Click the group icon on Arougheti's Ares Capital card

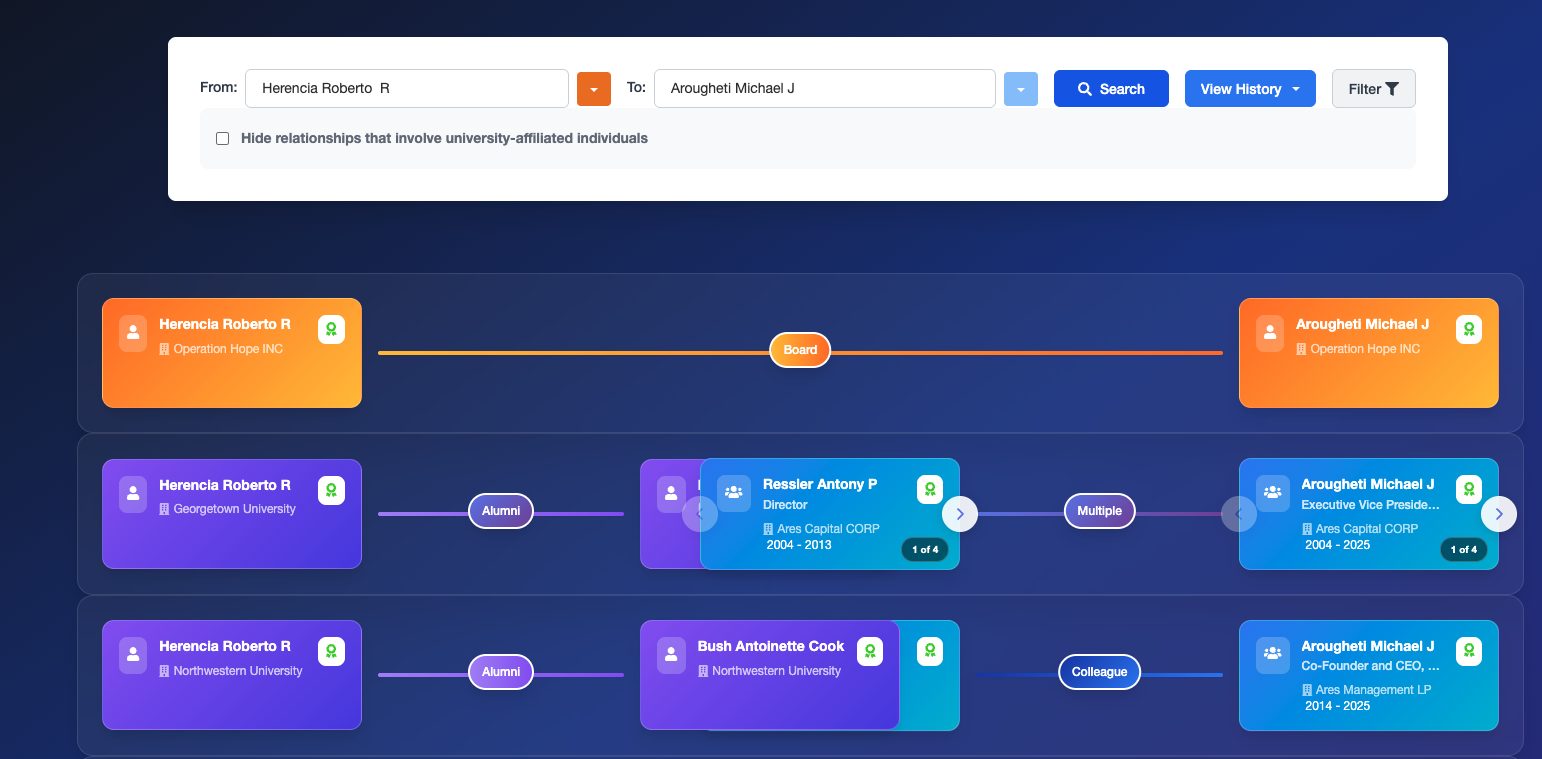point(1273,493)
